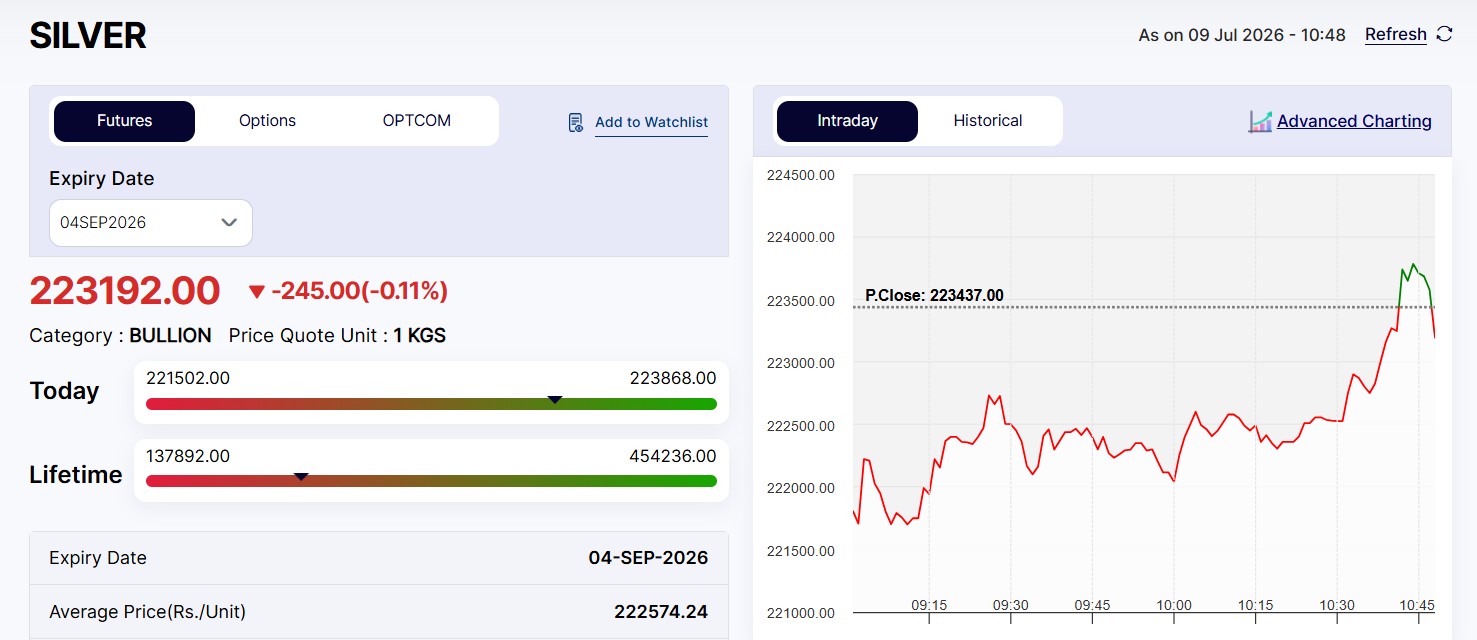Open the Advanced Charting link

click(x=1354, y=121)
